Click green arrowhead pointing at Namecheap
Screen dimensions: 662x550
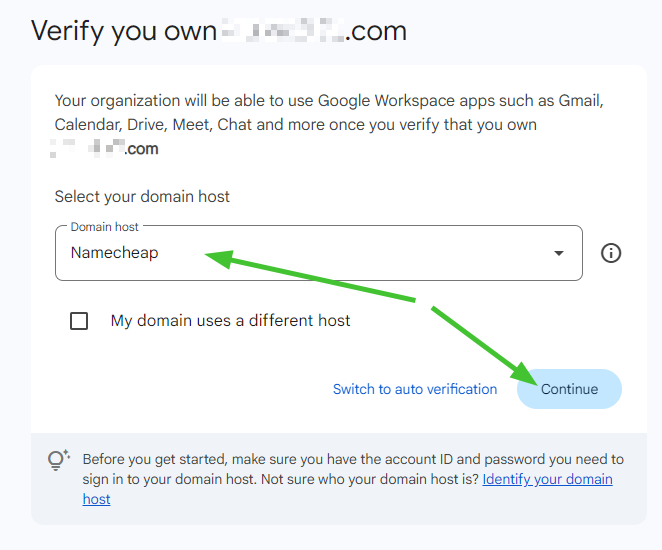point(214,257)
